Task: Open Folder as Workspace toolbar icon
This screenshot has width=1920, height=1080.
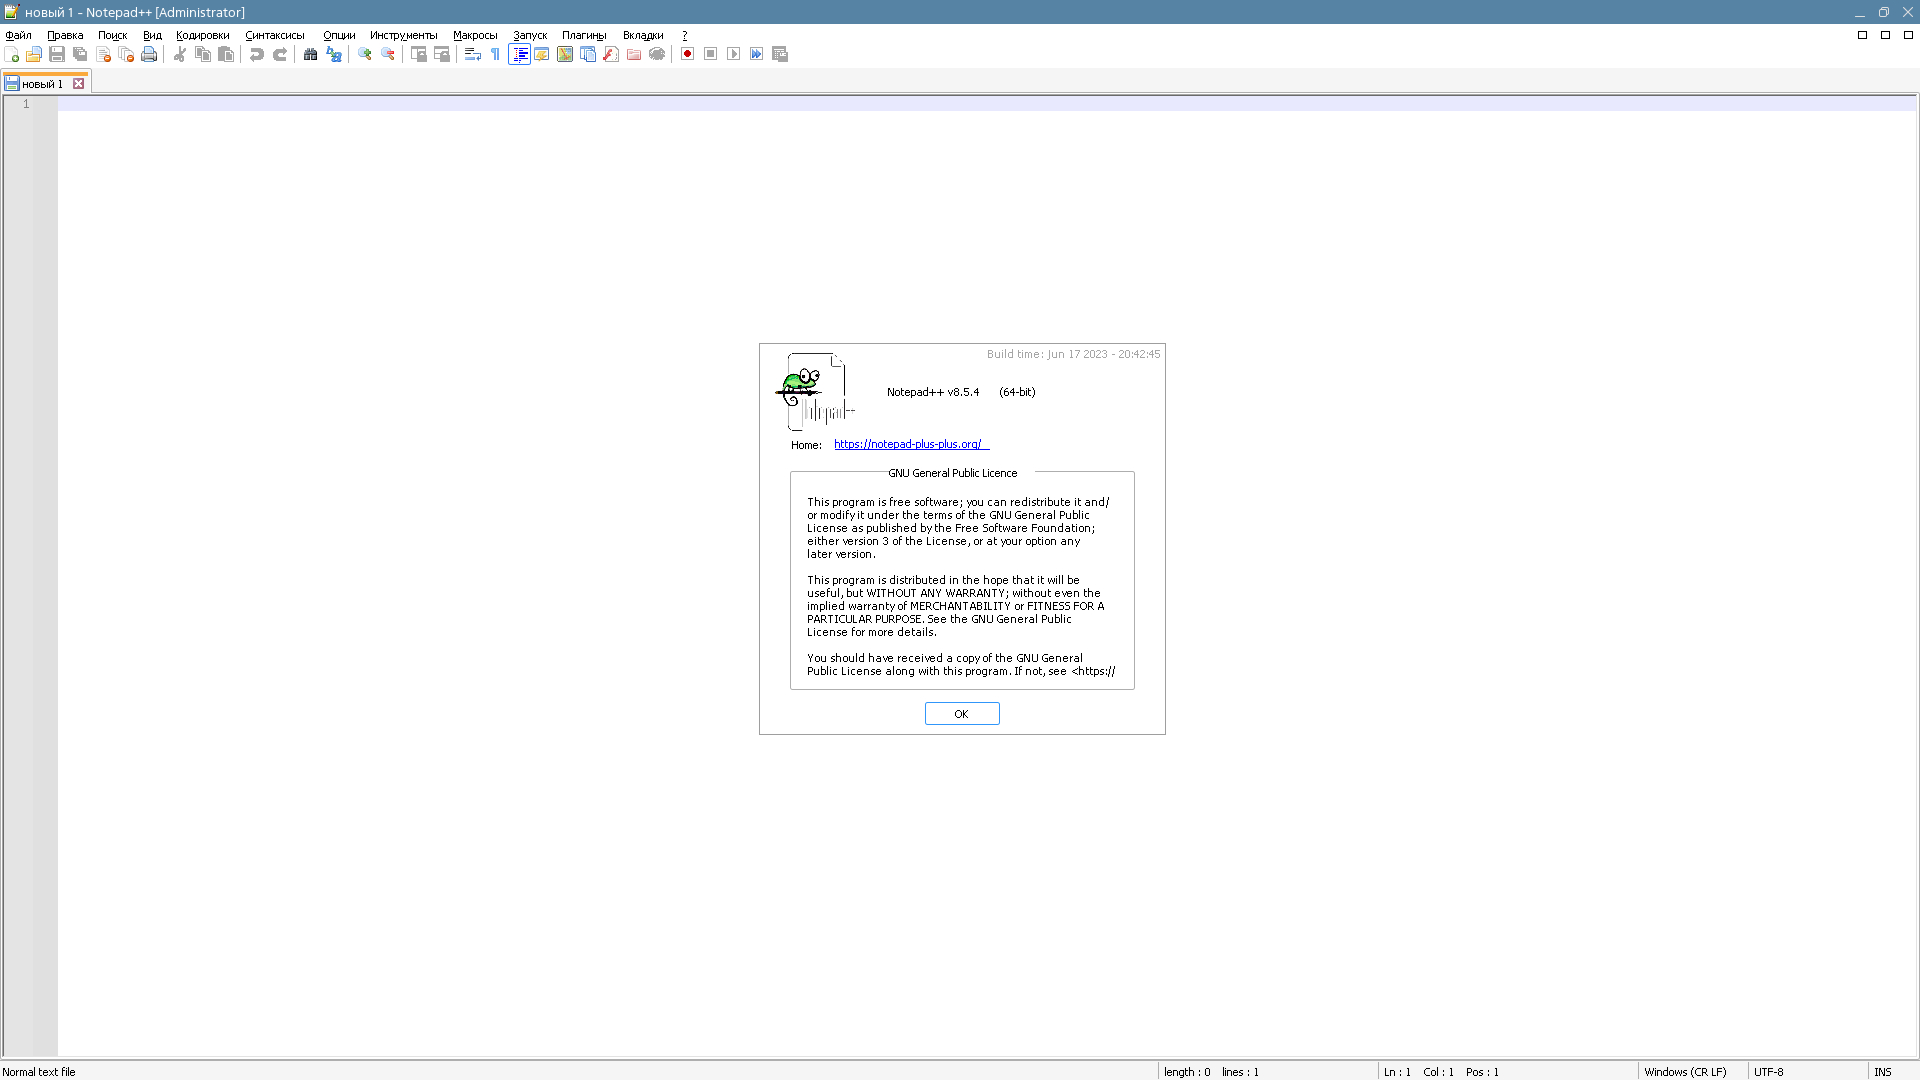Action: 634,54
